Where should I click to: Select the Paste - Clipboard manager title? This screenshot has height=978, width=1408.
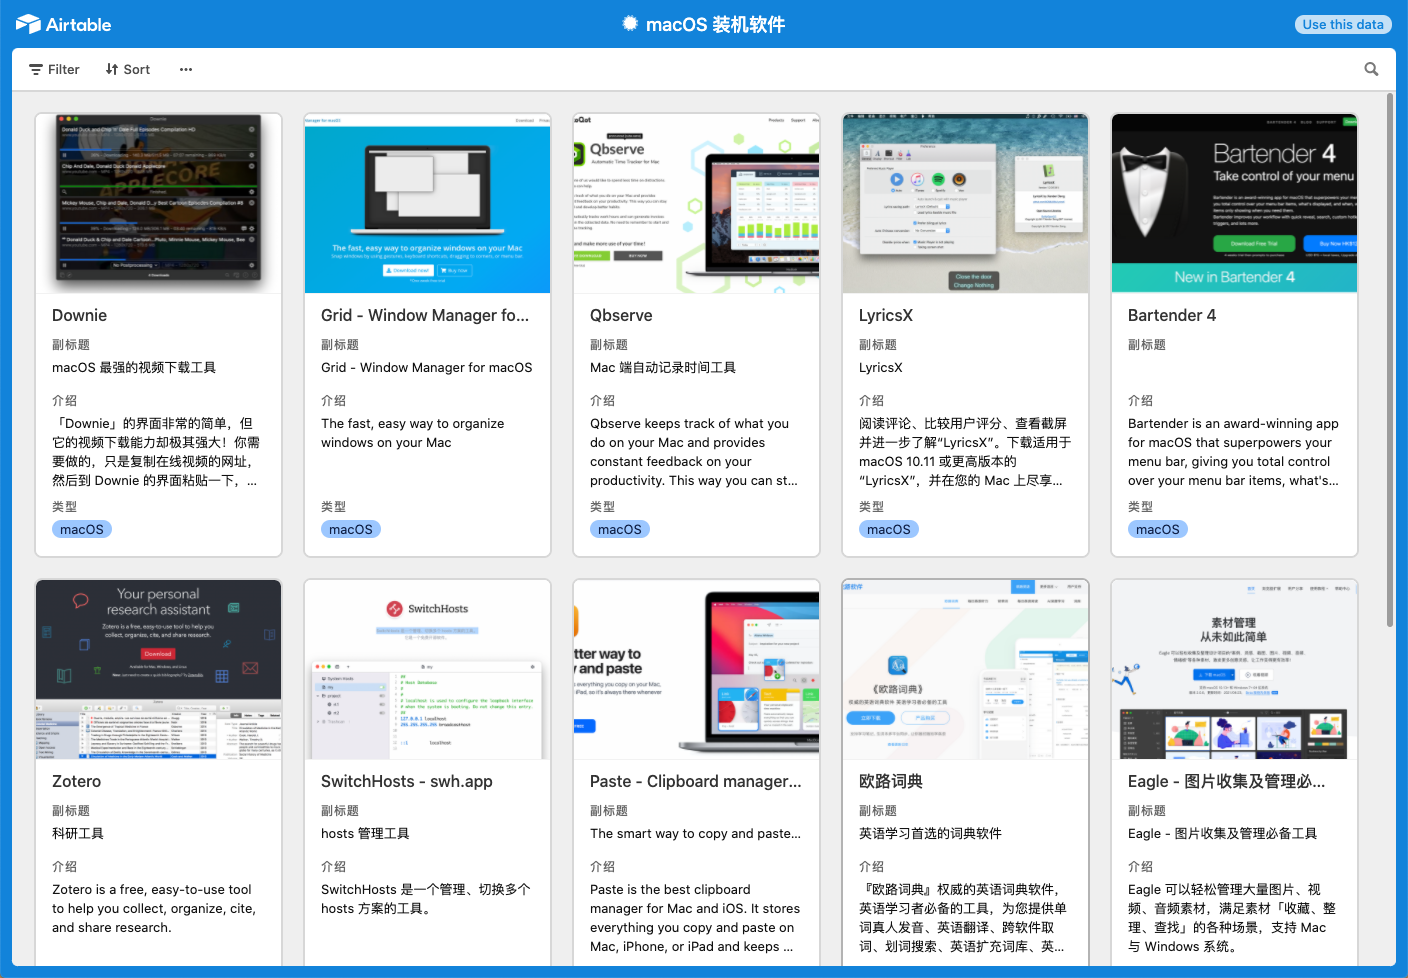pyautogui.click(x=696, y=781)
